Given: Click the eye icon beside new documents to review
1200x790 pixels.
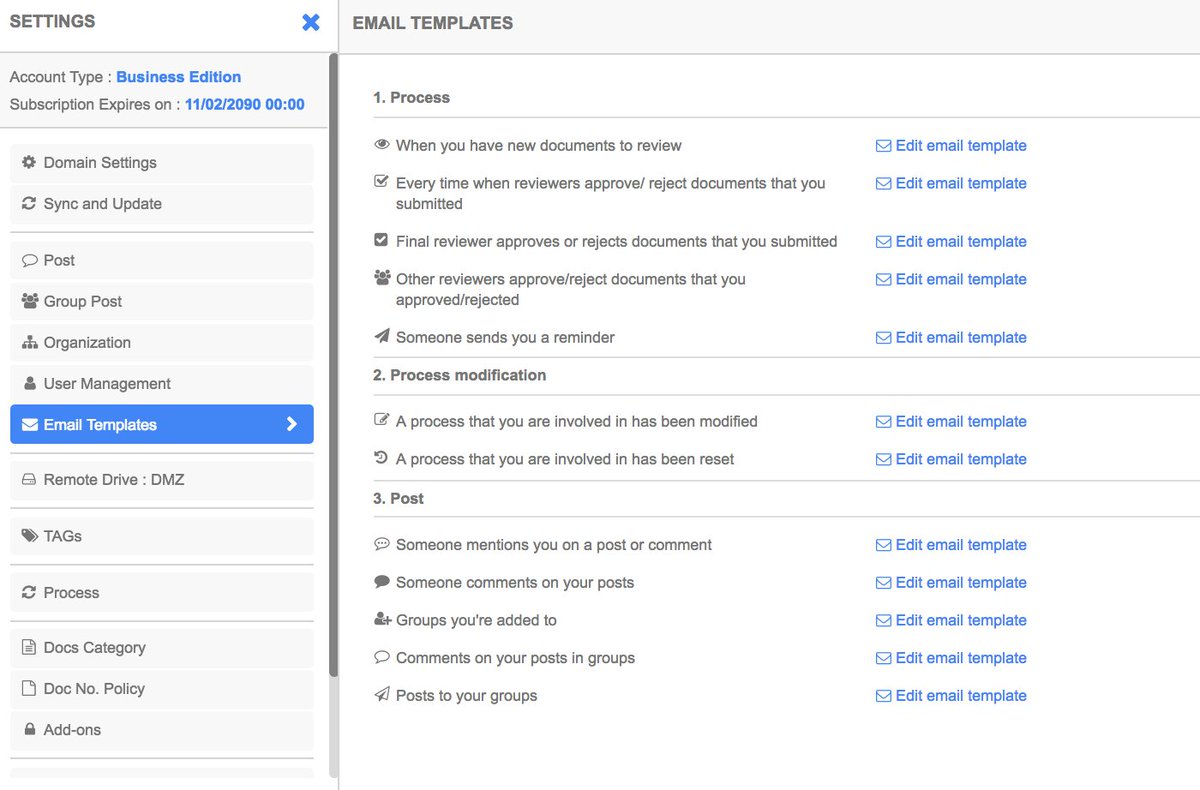Looking at the screenshot, I should [x=382, y=144].
